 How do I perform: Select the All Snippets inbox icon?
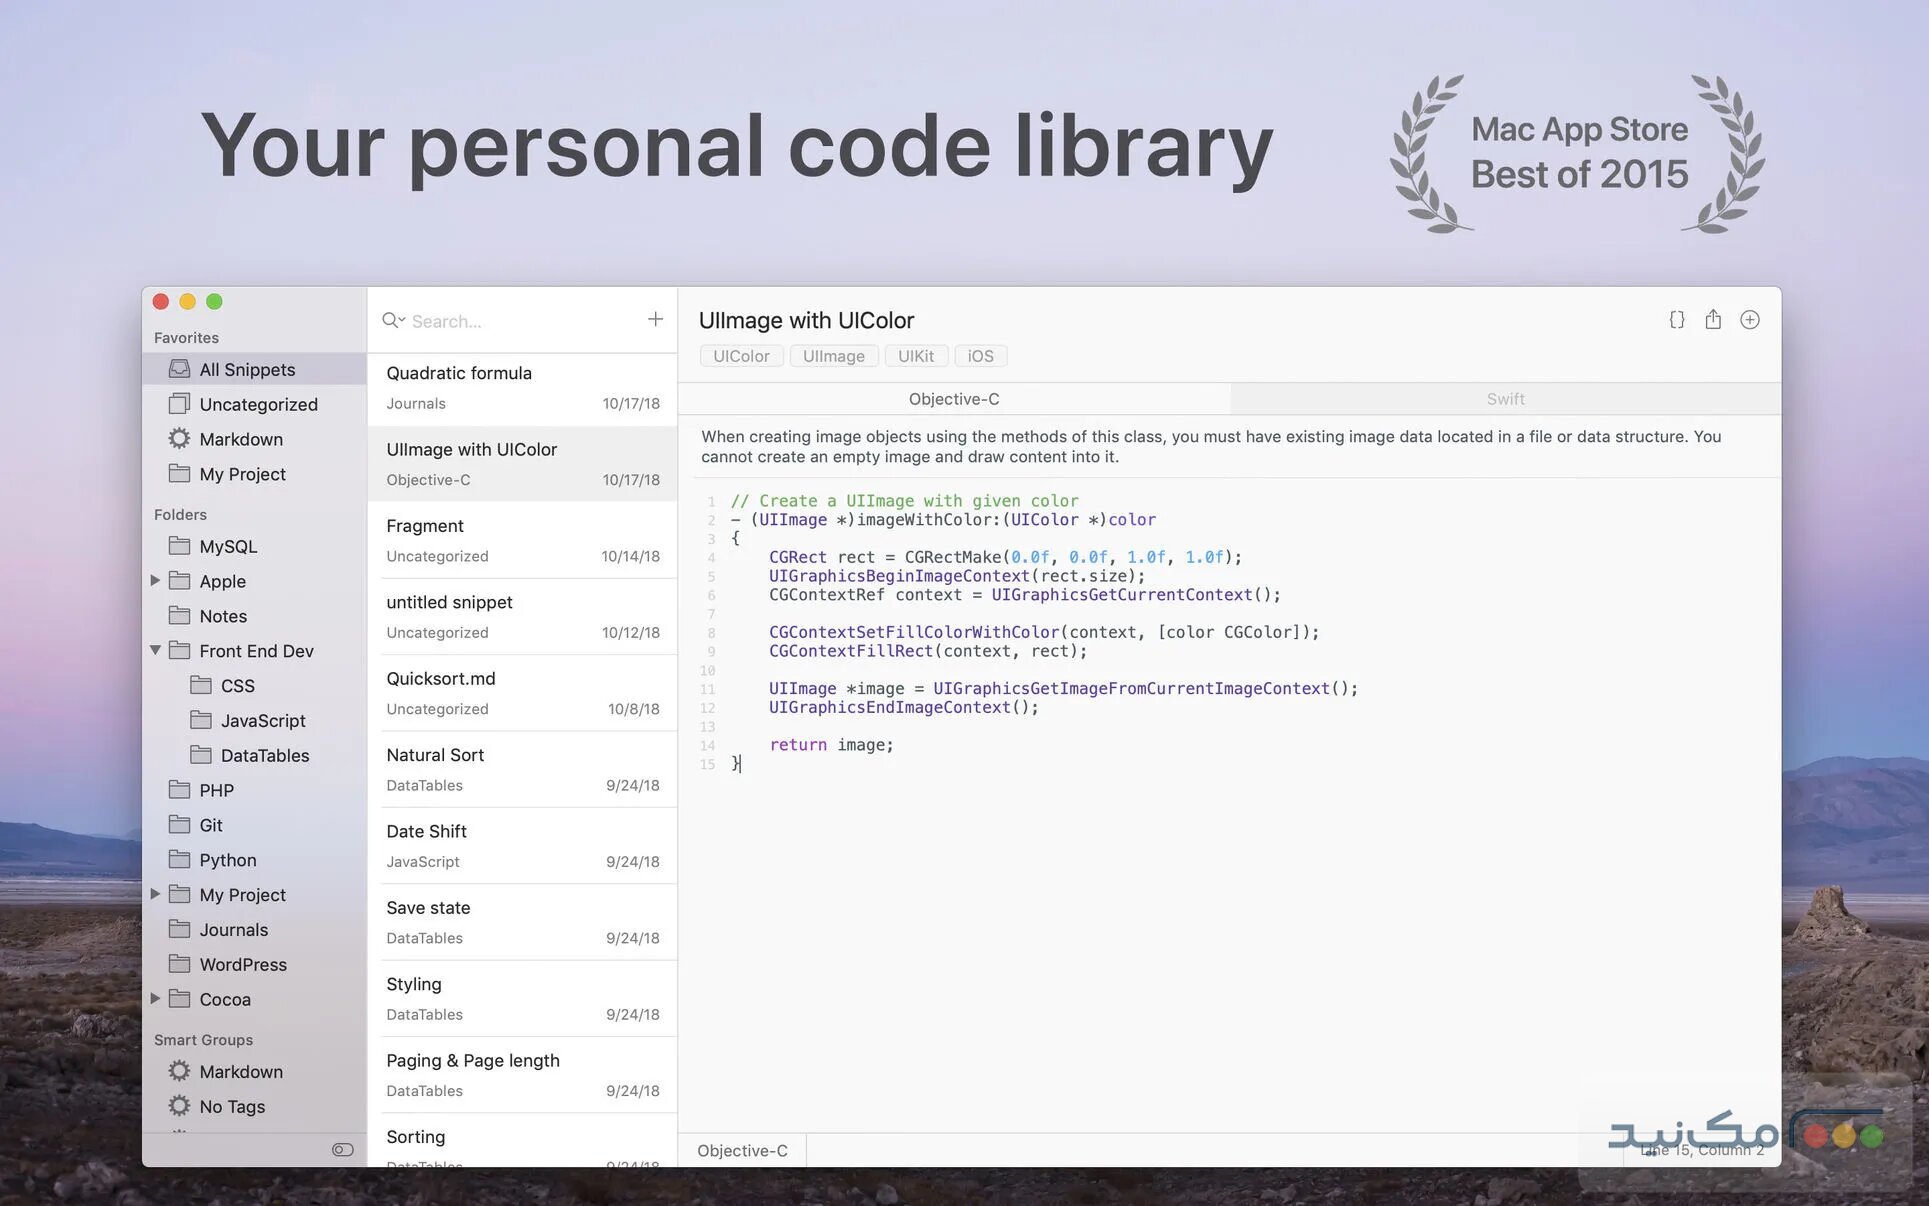(179, 369)
